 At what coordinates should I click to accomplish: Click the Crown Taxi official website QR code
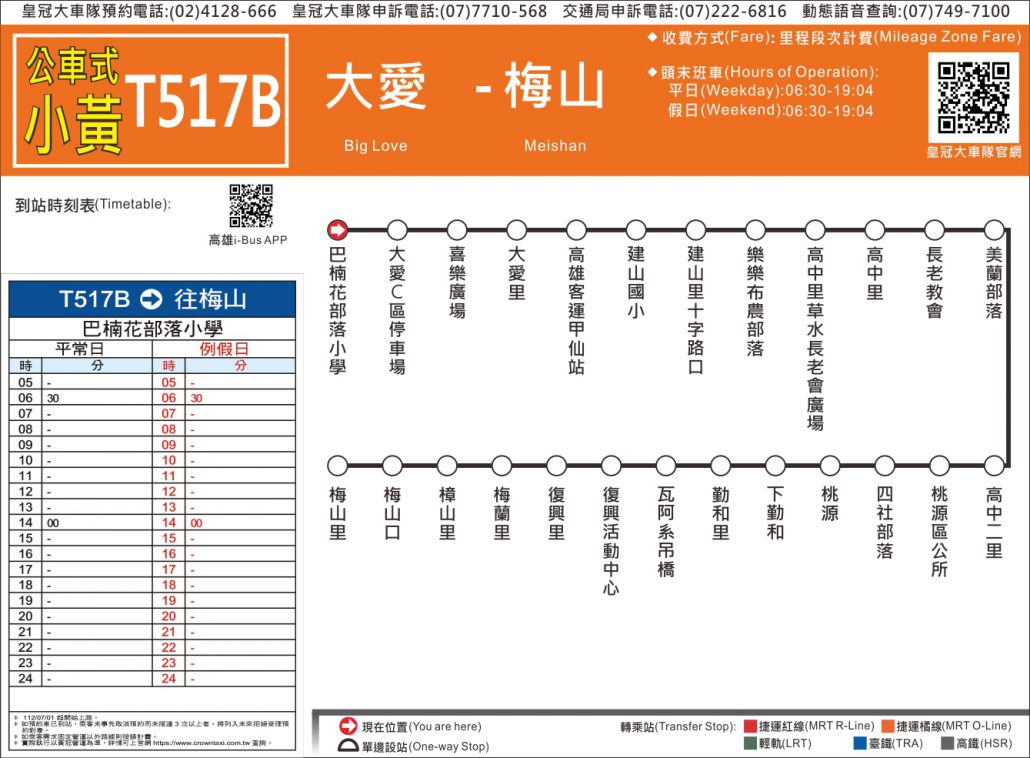click(x=973, y=97)
